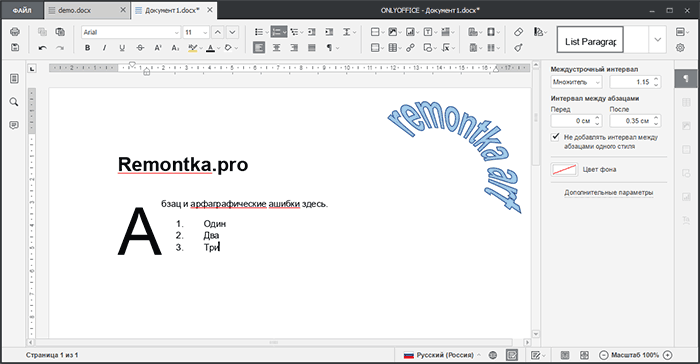This screenshot has width=700, height=364.
Task: Decrease paragraph indent
Action: coord(312,32)
